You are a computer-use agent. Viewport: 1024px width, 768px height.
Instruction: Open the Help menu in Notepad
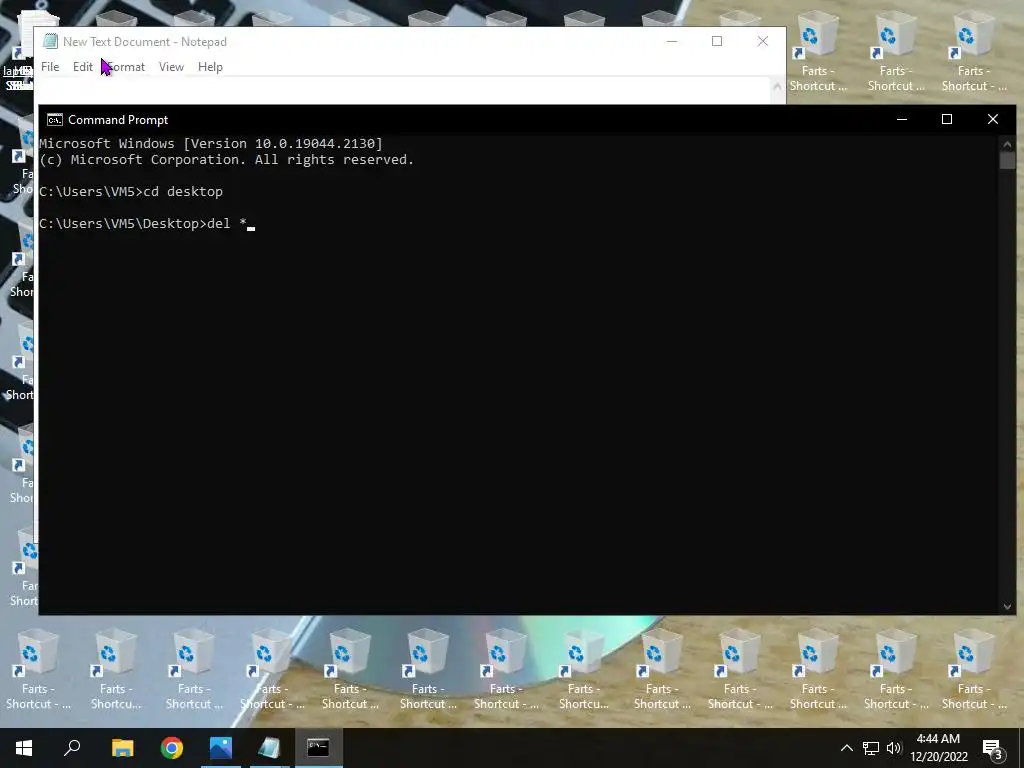210,67
